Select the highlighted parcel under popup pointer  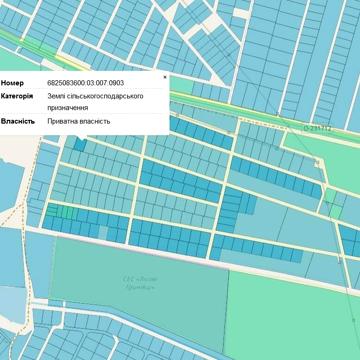(80, 145)
